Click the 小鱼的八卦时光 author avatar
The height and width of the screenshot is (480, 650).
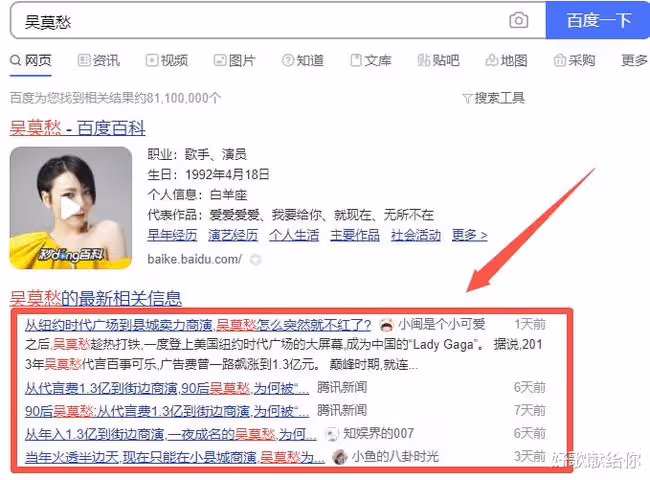click(340, 457)
